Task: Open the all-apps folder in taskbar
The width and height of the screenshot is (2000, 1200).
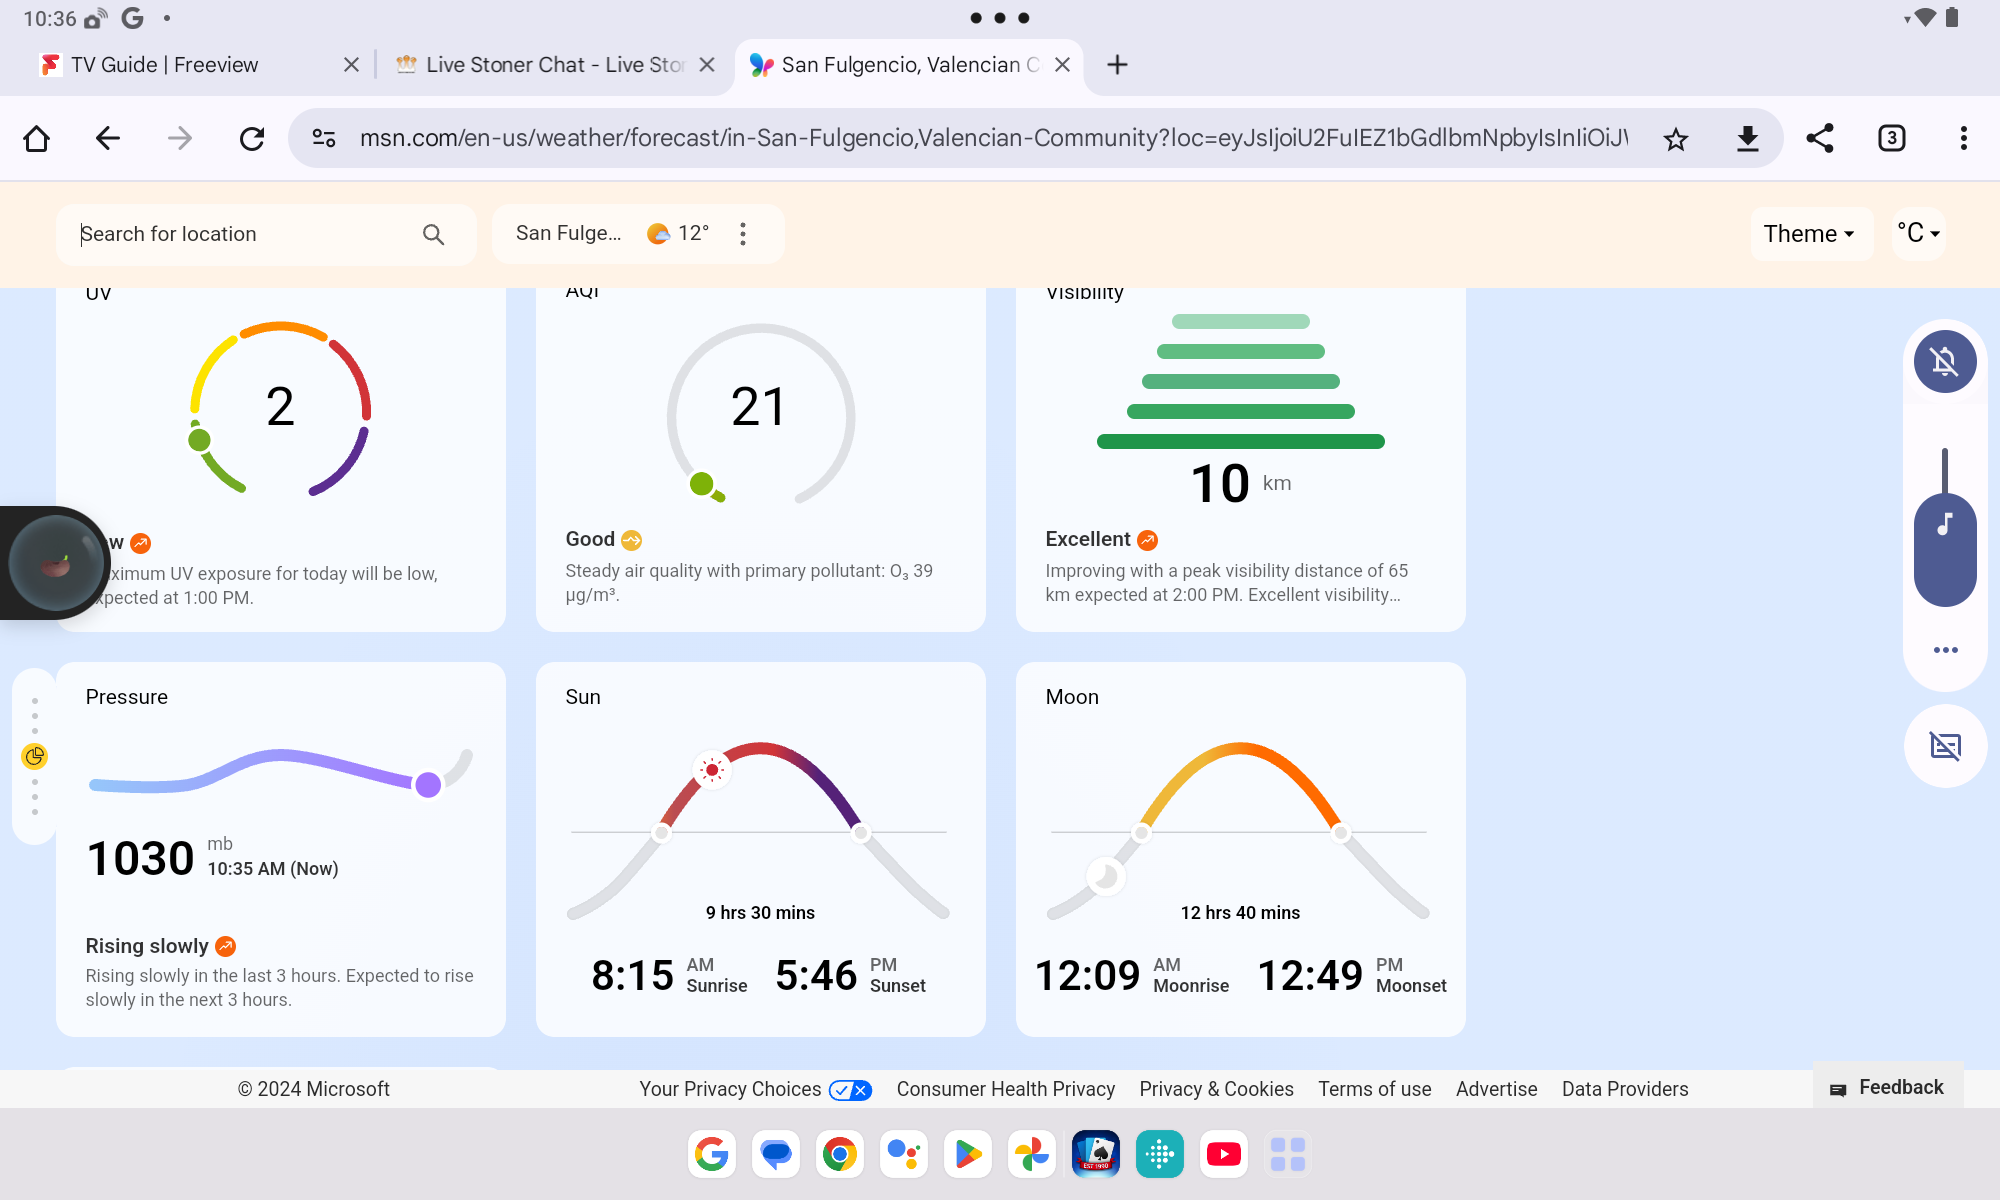Action: [x=1288, y=1154]
